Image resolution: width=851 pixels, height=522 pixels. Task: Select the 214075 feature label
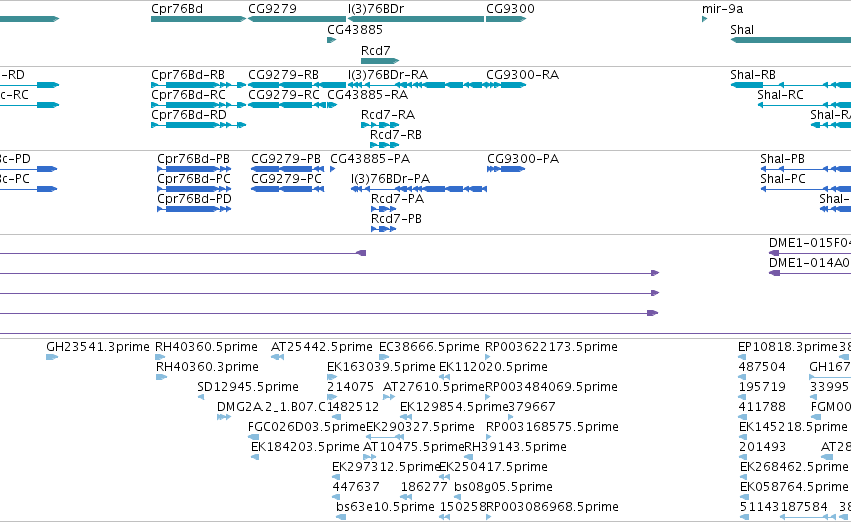tap(350, 386)
